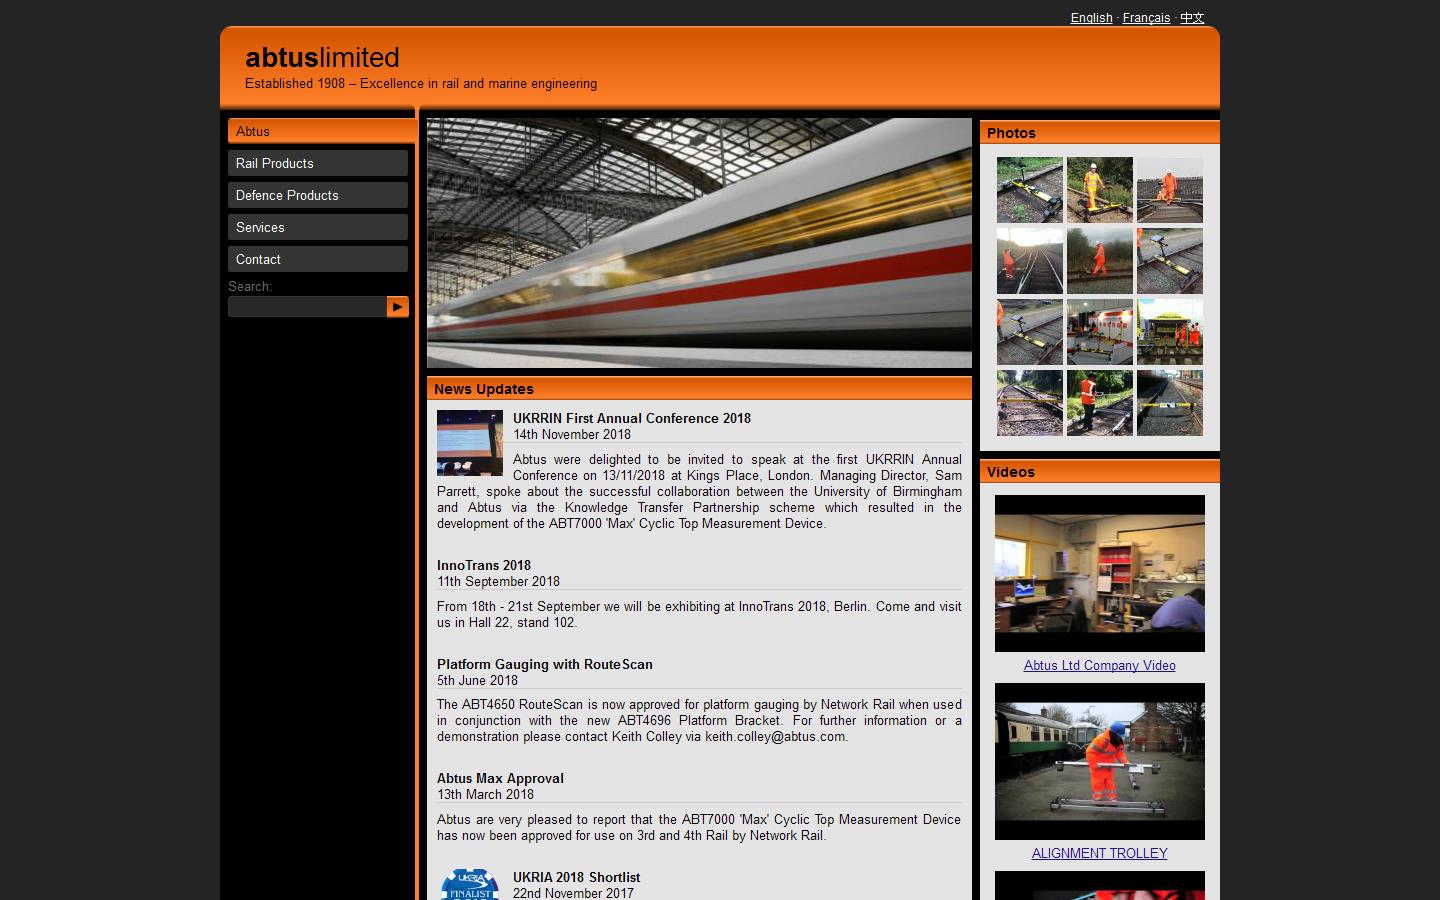
Task: Play the Abtus company video thumbnail
Action: point(1099,573)
